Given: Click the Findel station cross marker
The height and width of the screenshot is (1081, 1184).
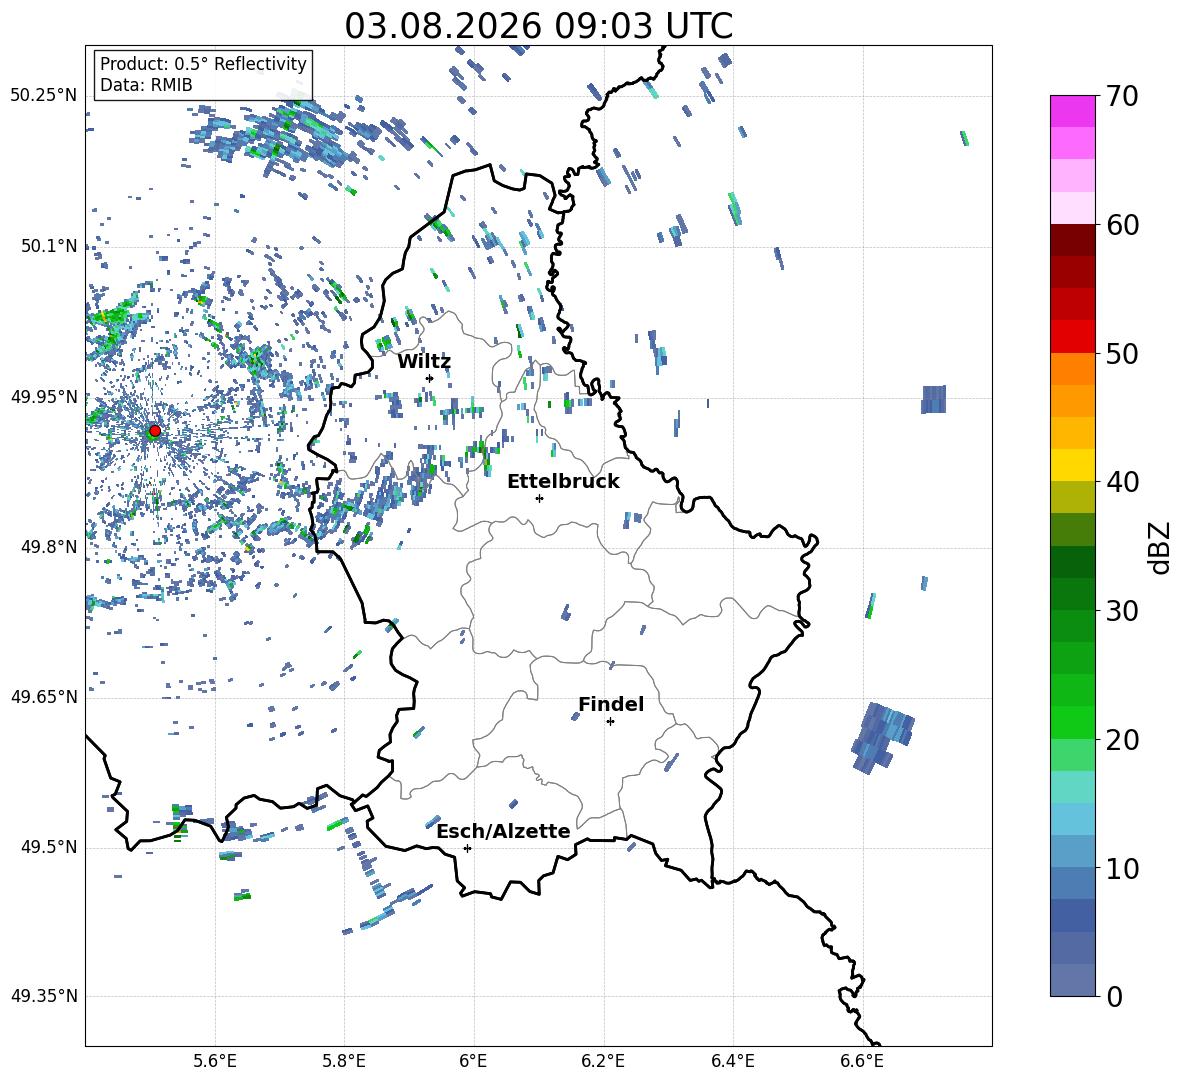Looking at the screenshot, I should pyautogui.click(x=610, y=722).
